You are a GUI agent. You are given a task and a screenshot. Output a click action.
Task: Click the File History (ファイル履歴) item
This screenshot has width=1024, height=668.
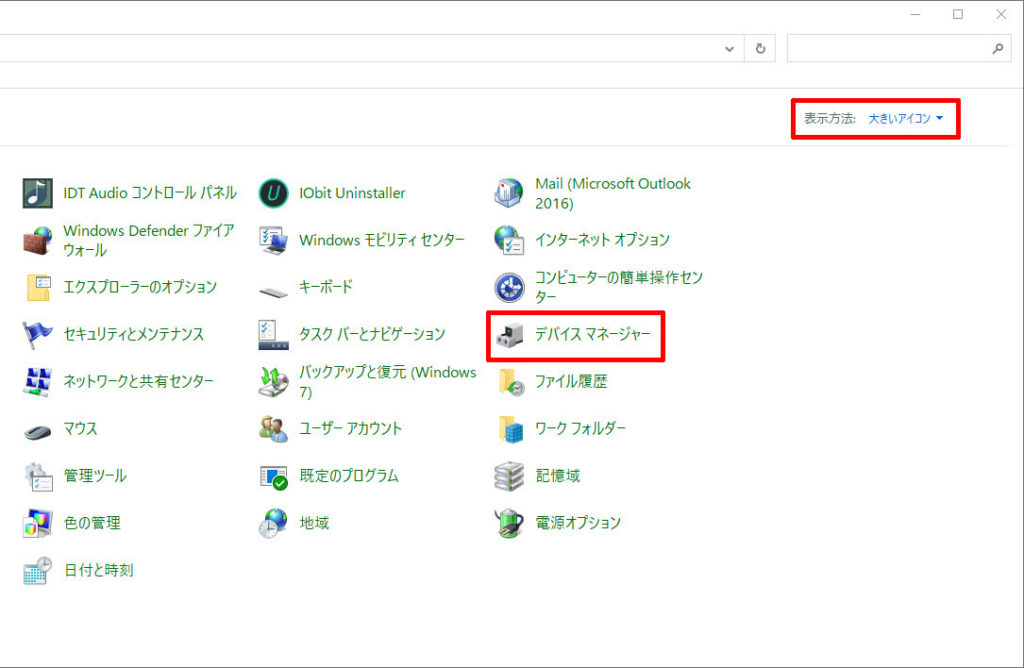click(x=570, y=381)
